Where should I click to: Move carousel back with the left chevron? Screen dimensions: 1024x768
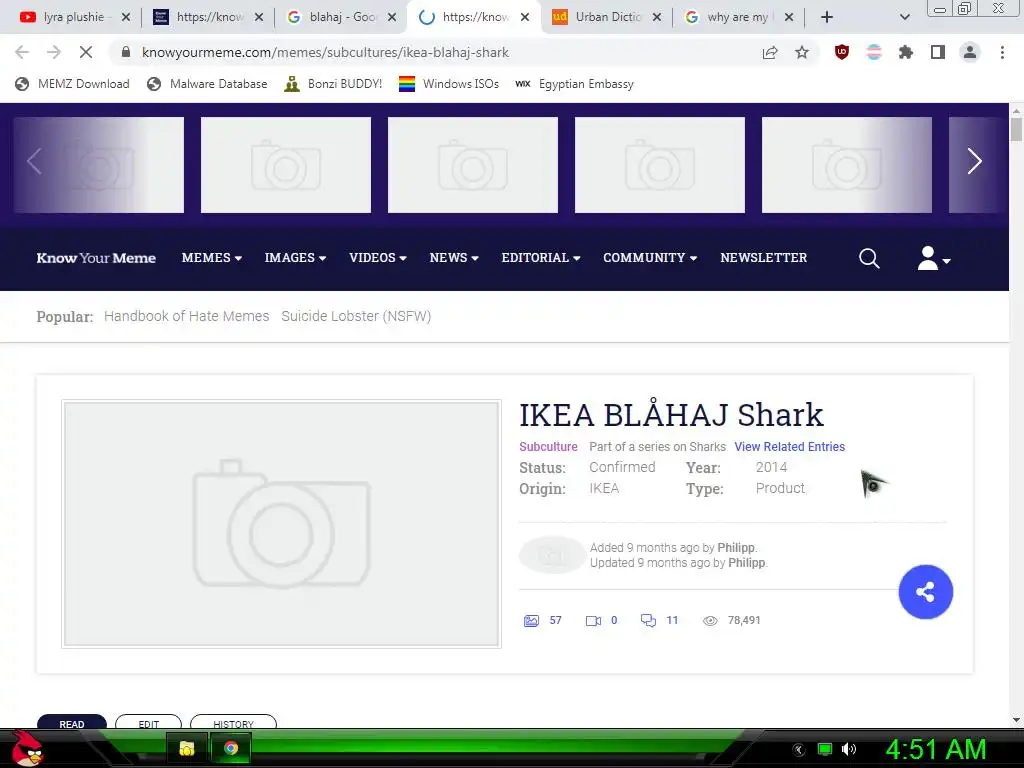click(x=35, y=161)
